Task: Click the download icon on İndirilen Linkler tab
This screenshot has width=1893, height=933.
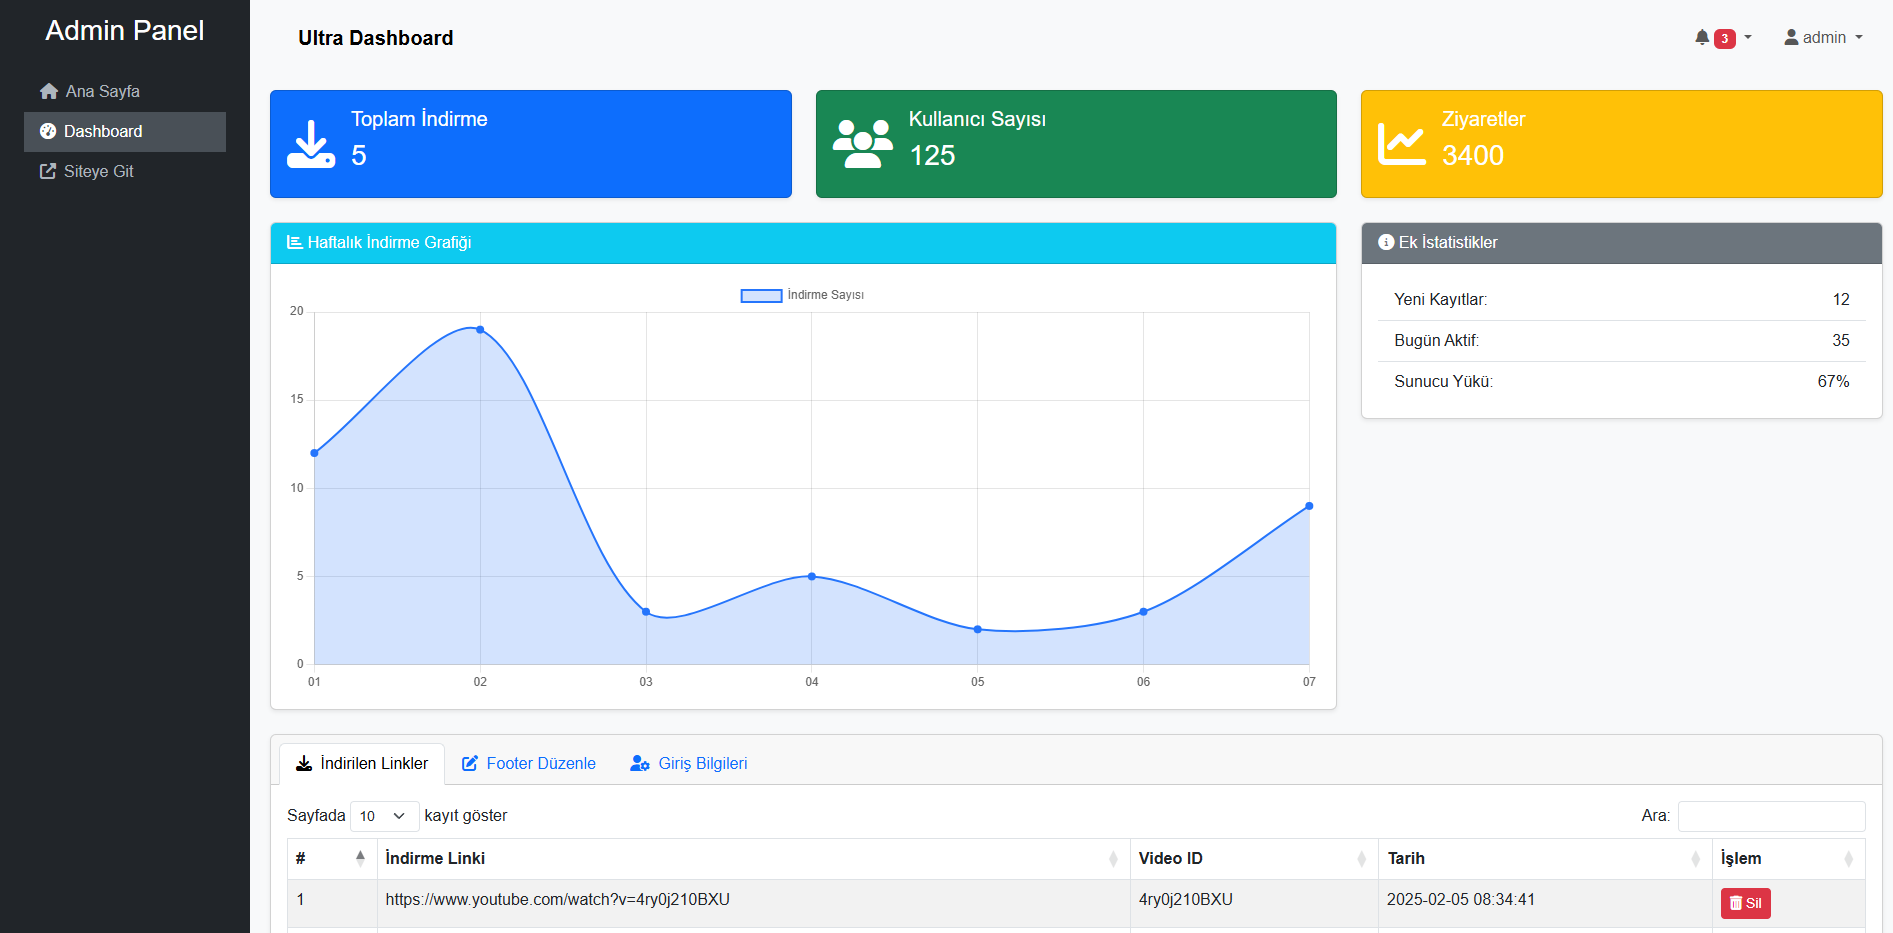Action: point(304,763)
